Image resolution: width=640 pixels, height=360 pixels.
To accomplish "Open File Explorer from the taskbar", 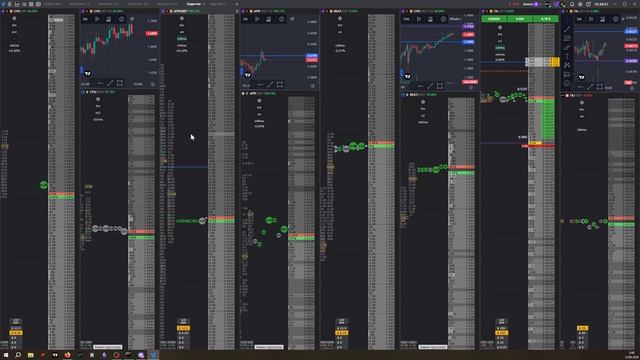I will click(31, 355).
